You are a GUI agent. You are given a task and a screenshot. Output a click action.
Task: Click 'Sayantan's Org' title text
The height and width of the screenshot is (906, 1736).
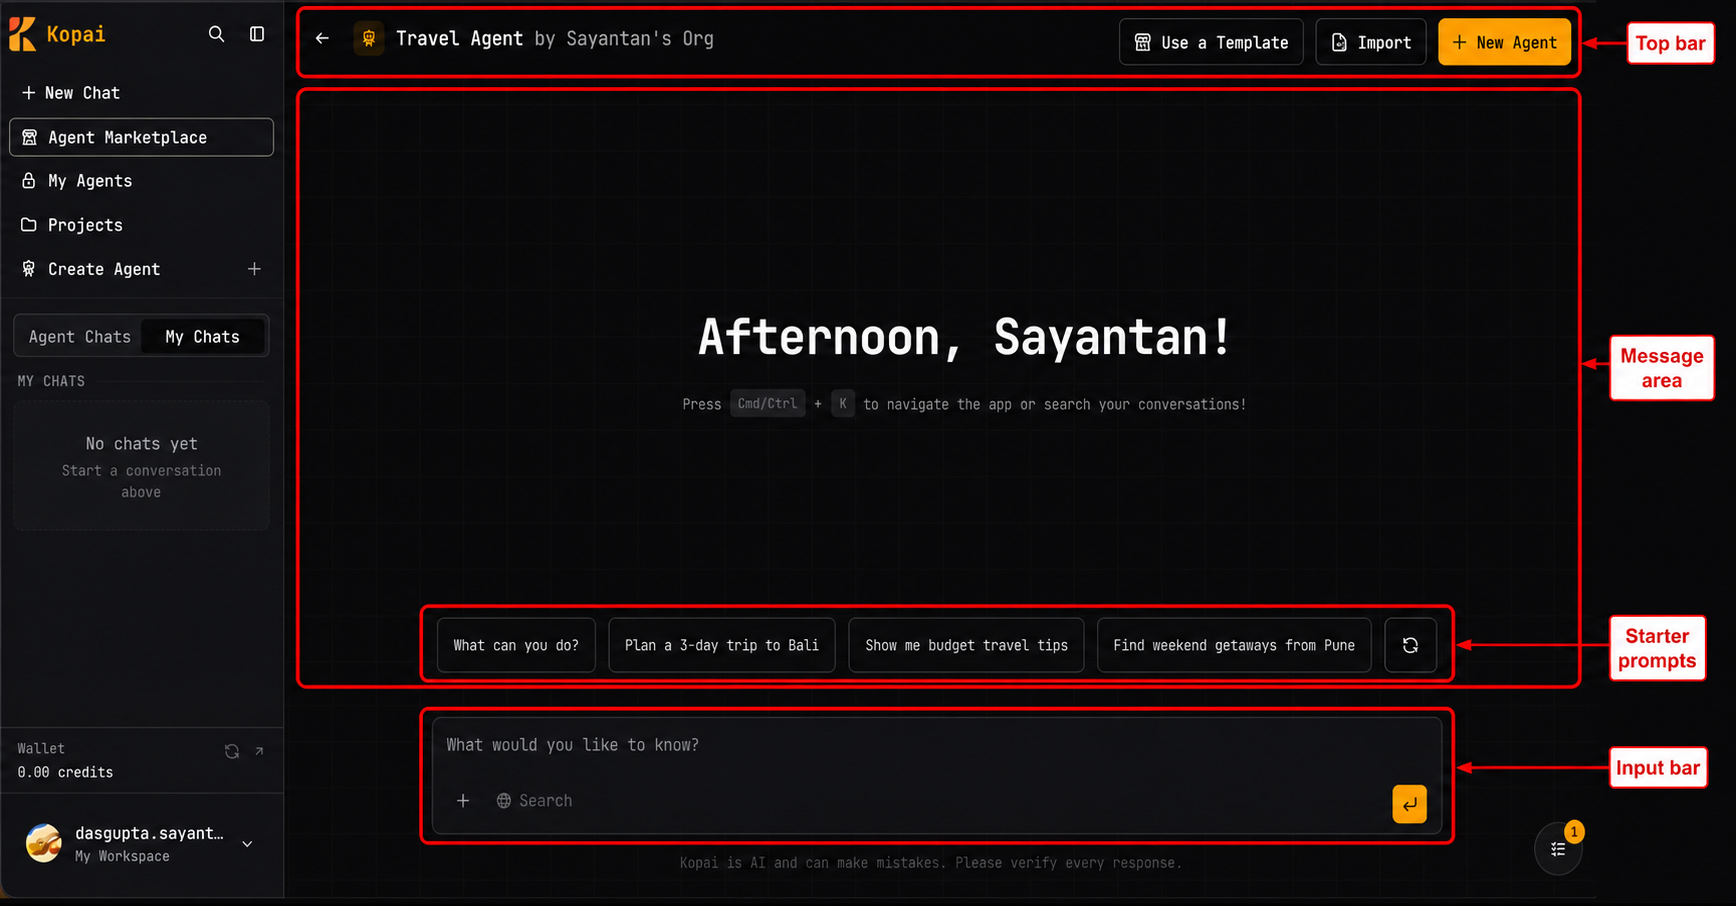click(x=640, y=38)
